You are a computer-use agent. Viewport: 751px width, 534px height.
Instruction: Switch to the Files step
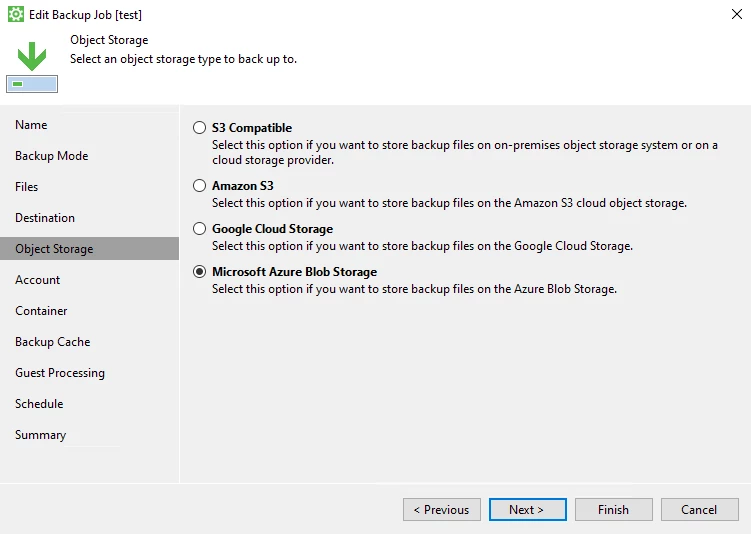26,187
